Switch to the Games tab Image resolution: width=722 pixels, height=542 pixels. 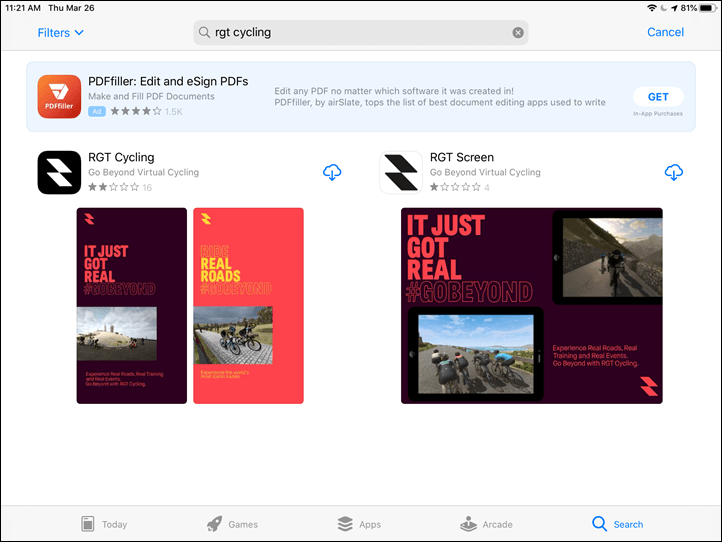click(233, 524)
